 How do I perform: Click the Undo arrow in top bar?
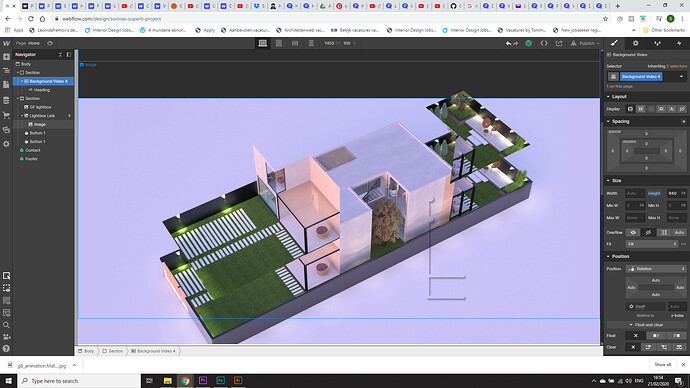point(508,43)
